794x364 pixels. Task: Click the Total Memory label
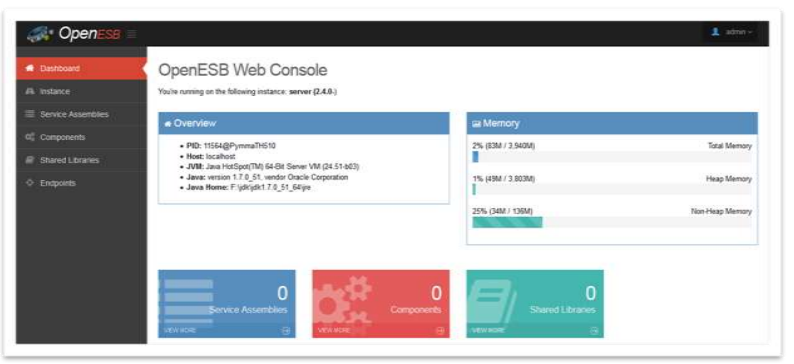pos(730,146)
